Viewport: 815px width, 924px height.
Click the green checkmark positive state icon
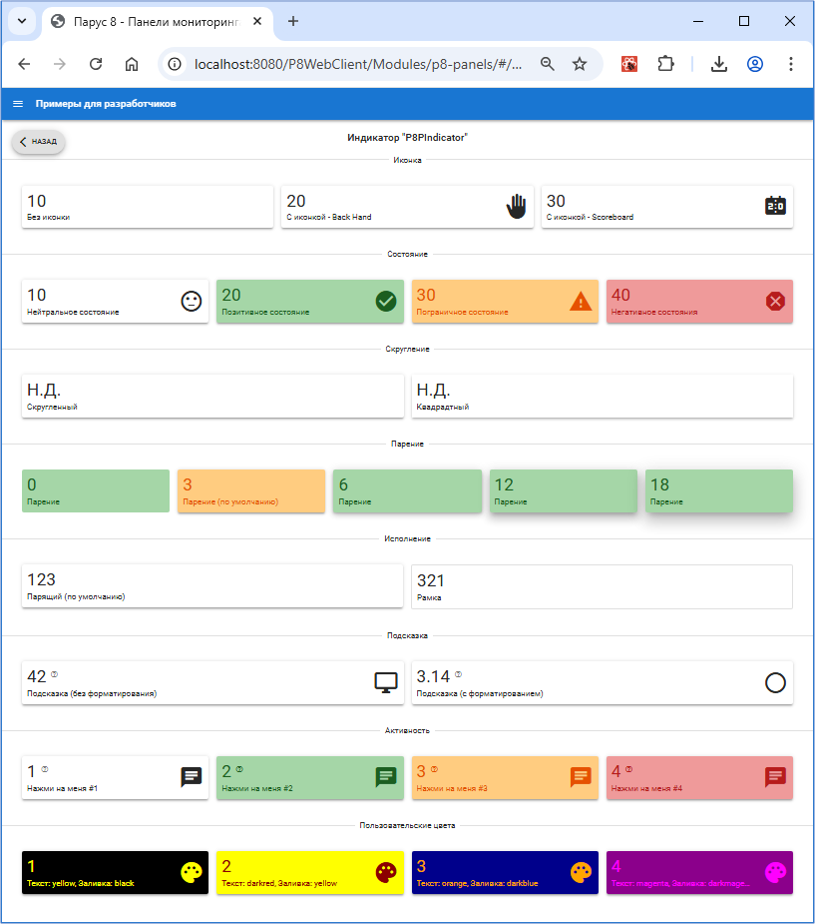[x=385, y=301]
